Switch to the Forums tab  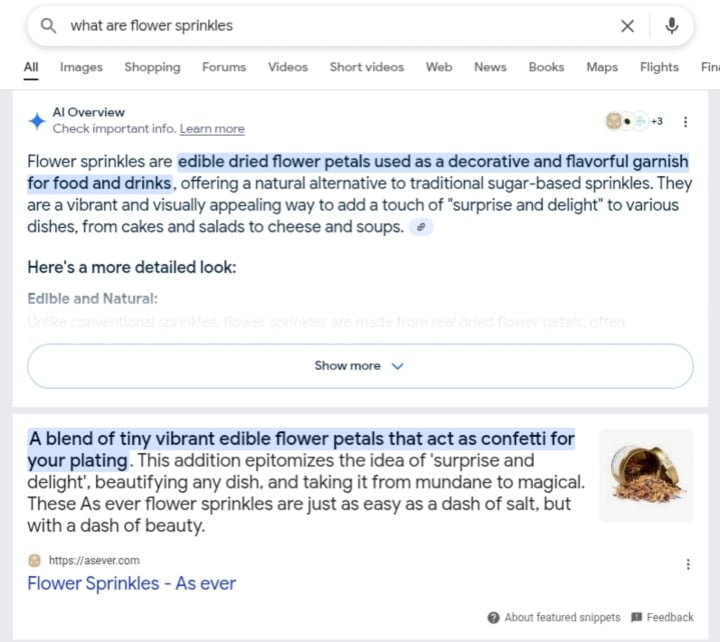[x=224, y=67]
